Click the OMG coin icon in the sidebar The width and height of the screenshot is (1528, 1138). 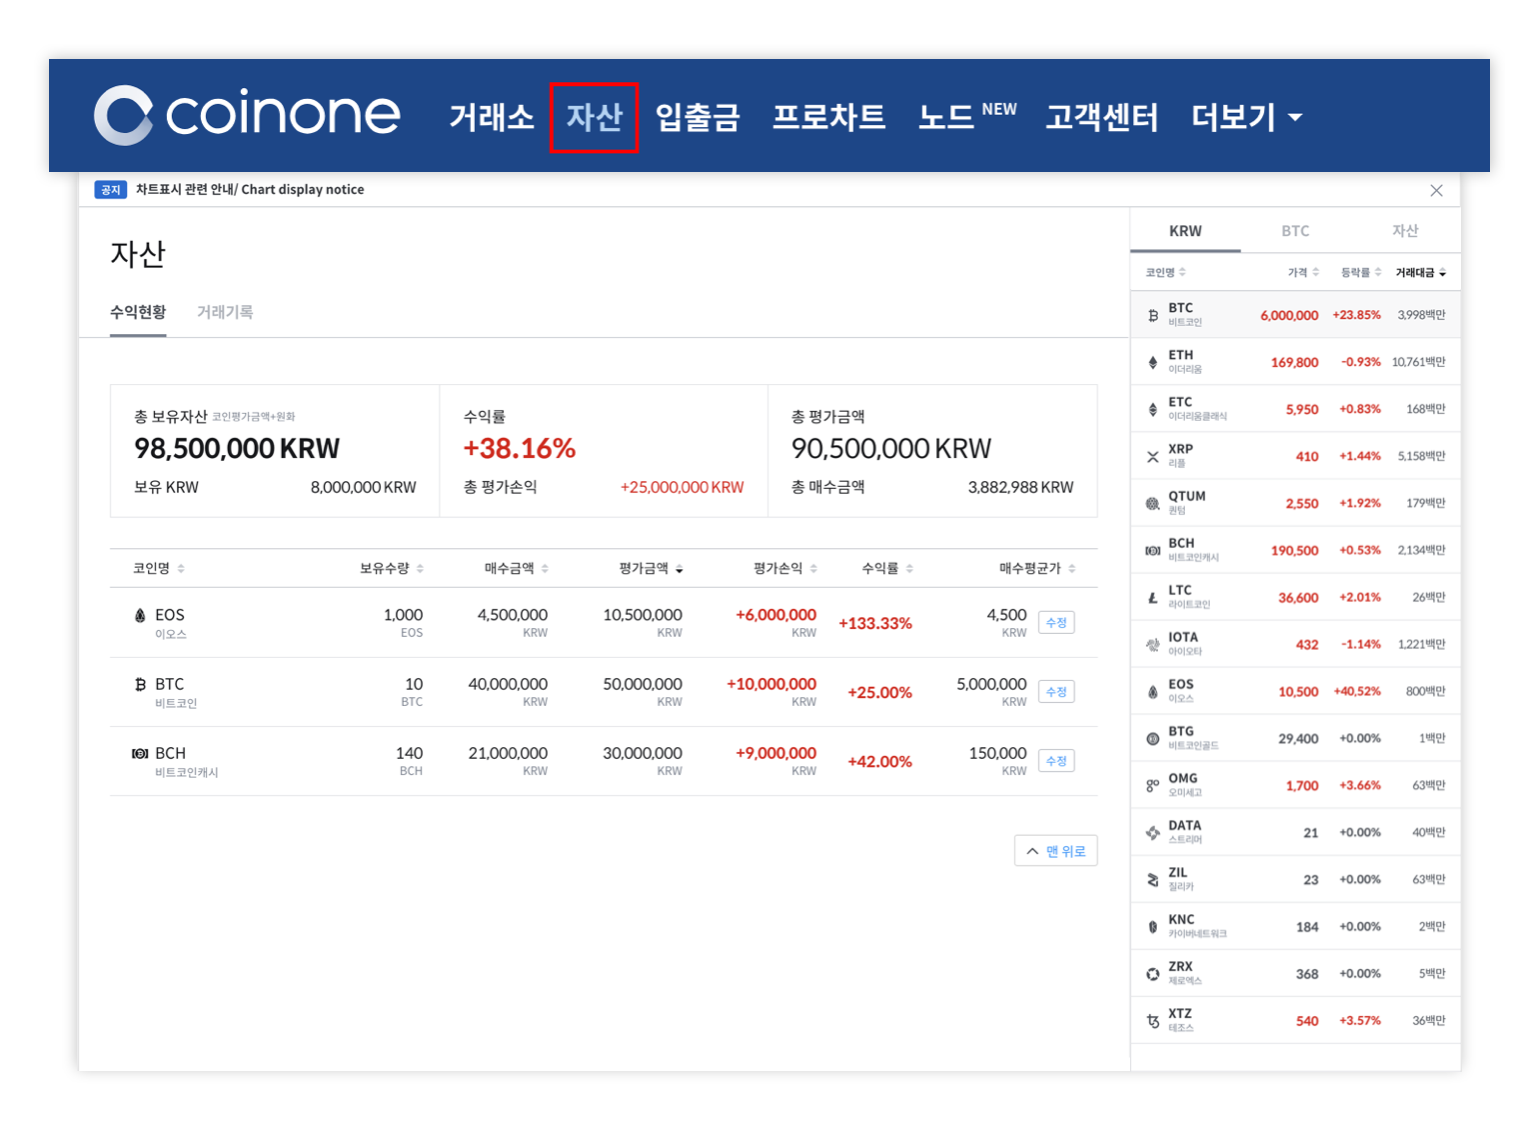1151,784
